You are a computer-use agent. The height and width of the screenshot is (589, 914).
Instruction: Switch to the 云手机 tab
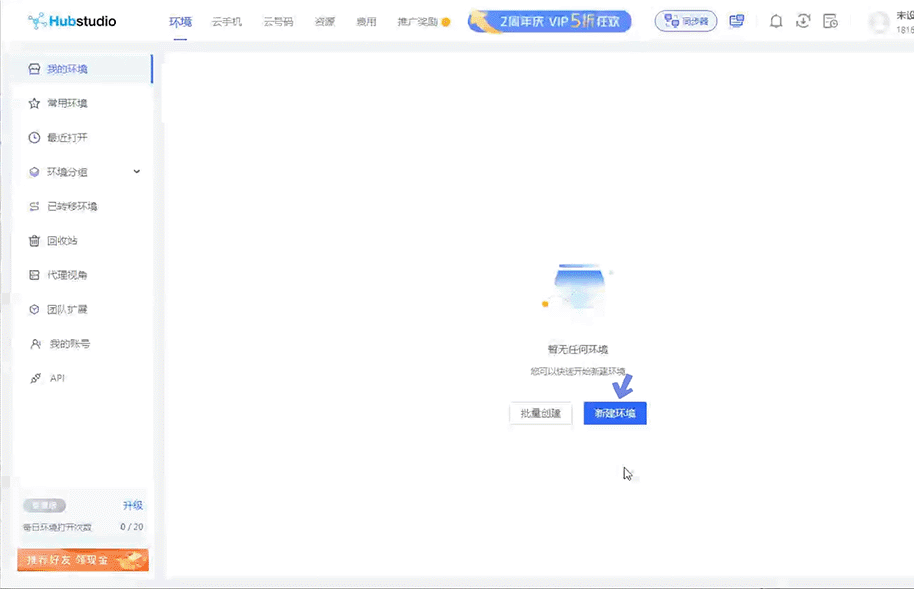click(227, 20)
